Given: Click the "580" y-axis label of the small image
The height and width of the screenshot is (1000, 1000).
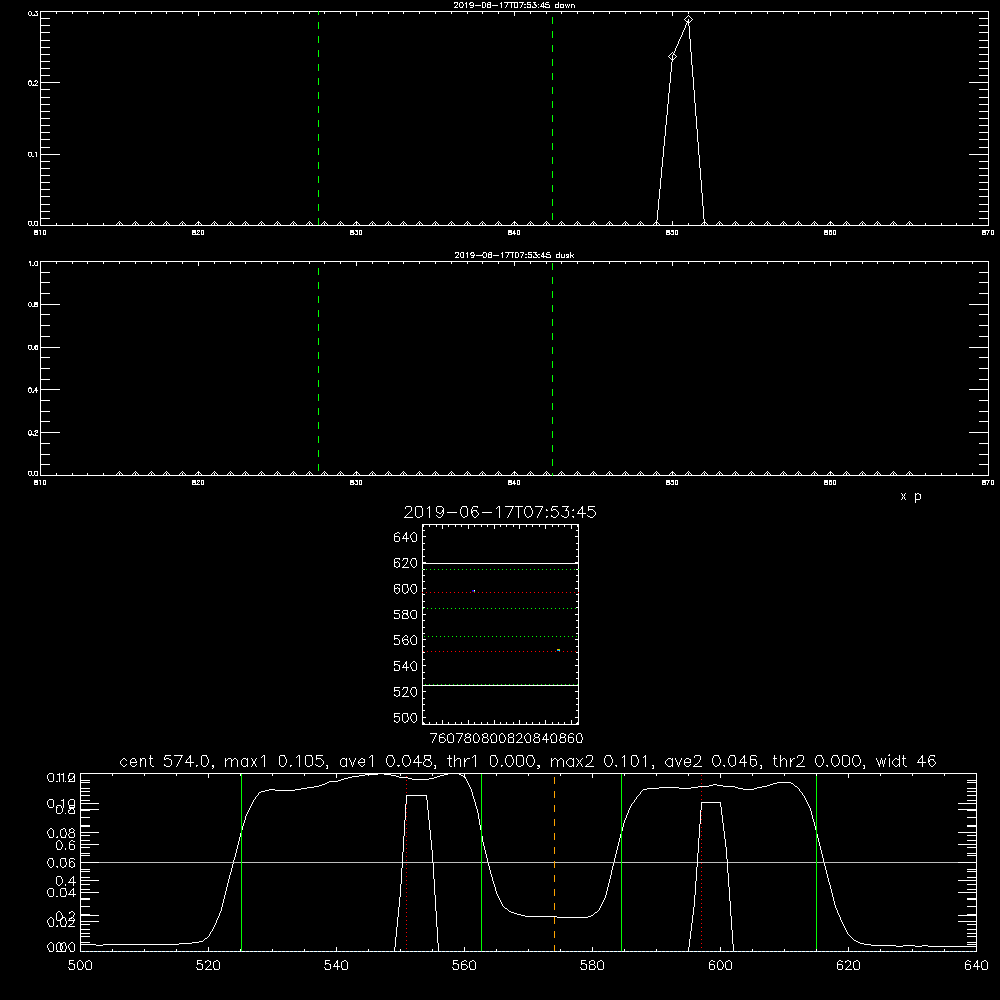Looking at the screenshot, I should click(406, 615).
